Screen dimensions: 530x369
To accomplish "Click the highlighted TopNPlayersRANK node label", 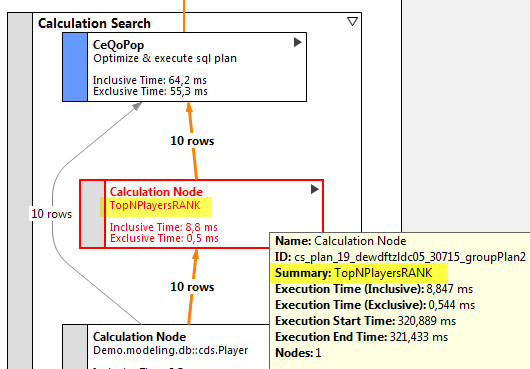I will (155, 205).
